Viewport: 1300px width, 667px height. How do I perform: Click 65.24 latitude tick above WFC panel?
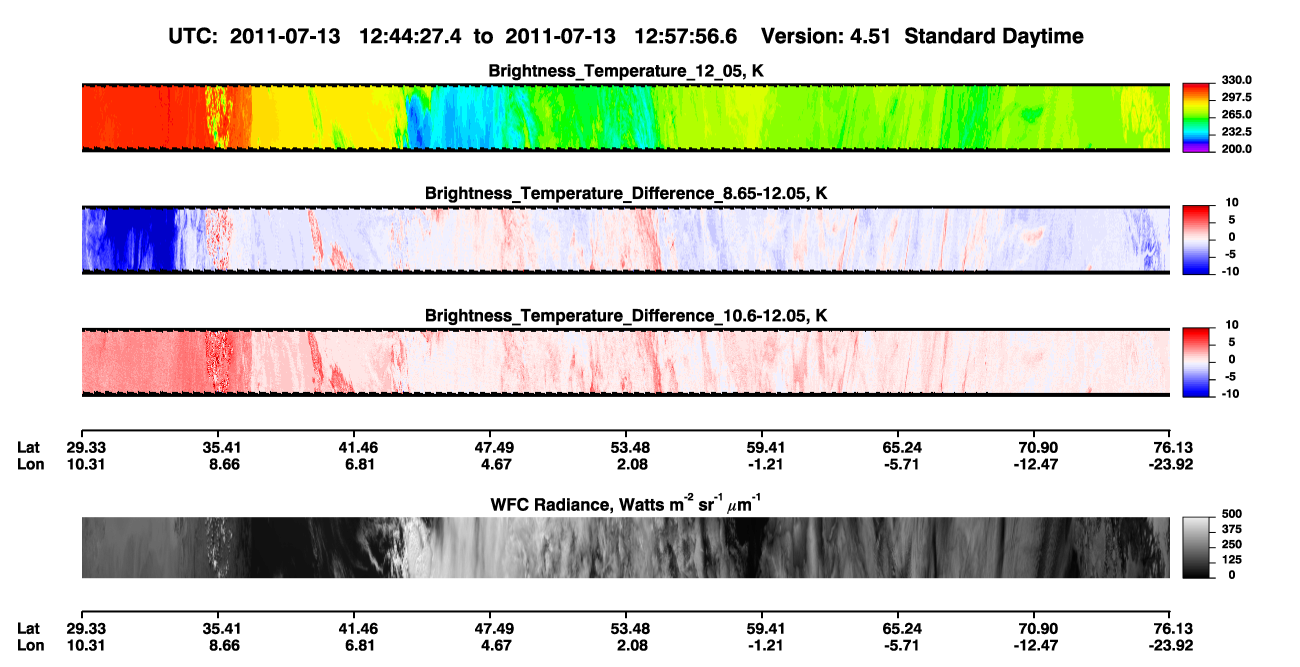[x=903, y=447]
